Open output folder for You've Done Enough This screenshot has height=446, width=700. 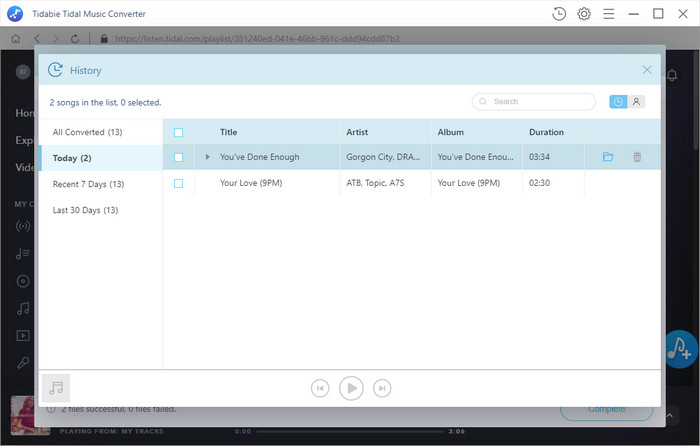point(608,157)
